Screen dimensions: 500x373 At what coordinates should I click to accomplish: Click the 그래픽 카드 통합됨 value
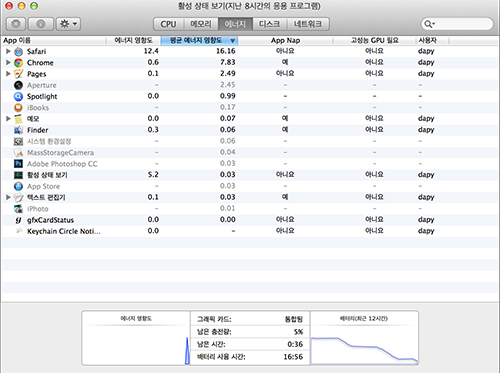[294, 319]
